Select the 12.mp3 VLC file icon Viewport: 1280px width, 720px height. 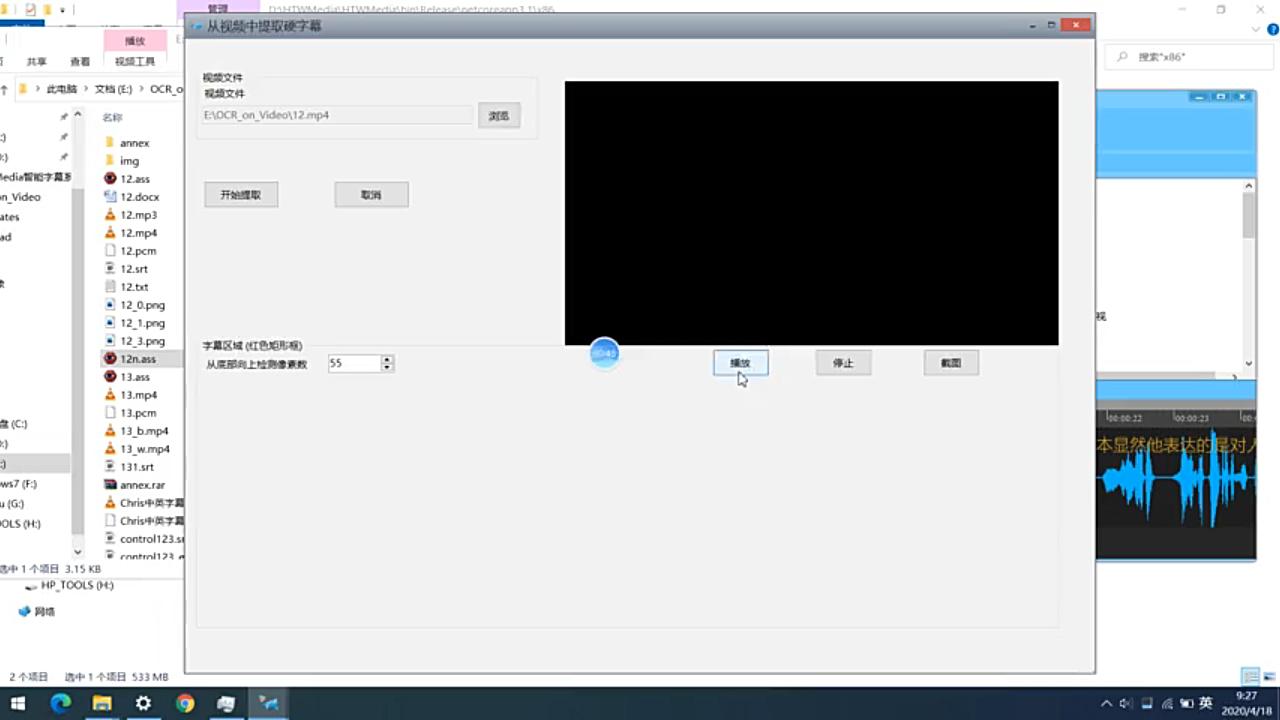[x=111, y=215]
